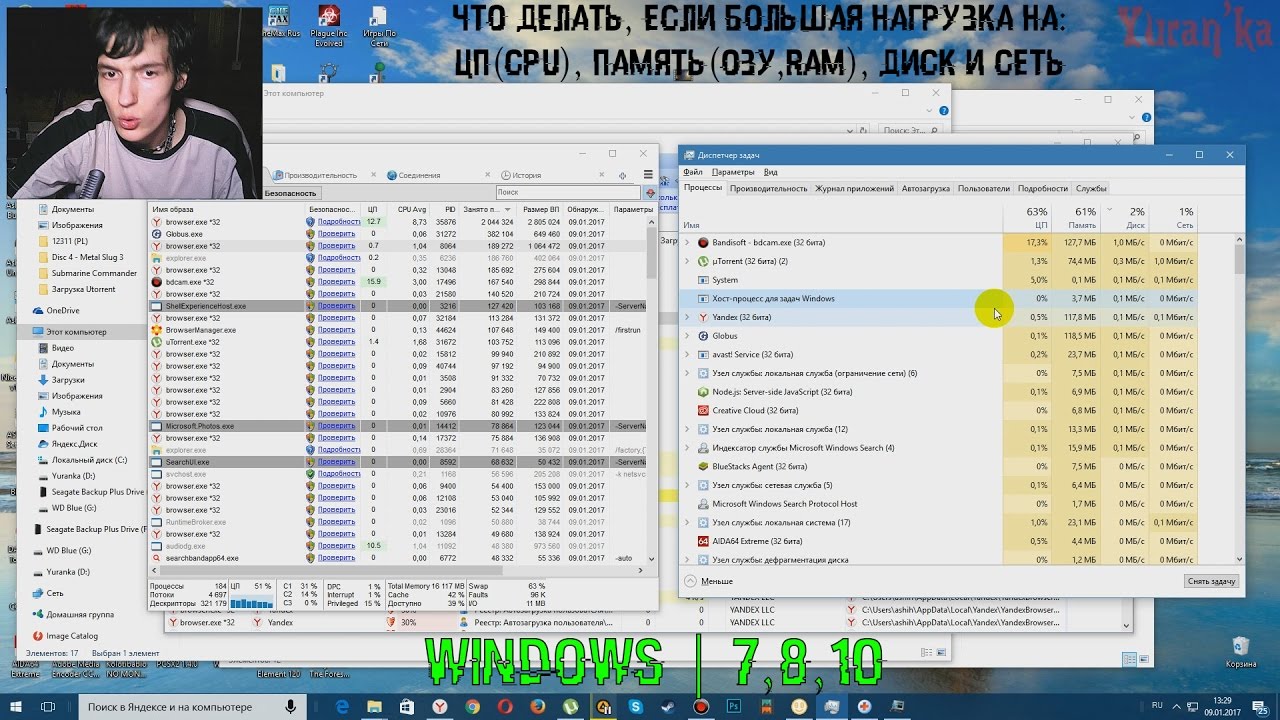Expand Узел службы: локальная система (17)
The width and height of the screenshot is (1280, 720).
point(686,522)
